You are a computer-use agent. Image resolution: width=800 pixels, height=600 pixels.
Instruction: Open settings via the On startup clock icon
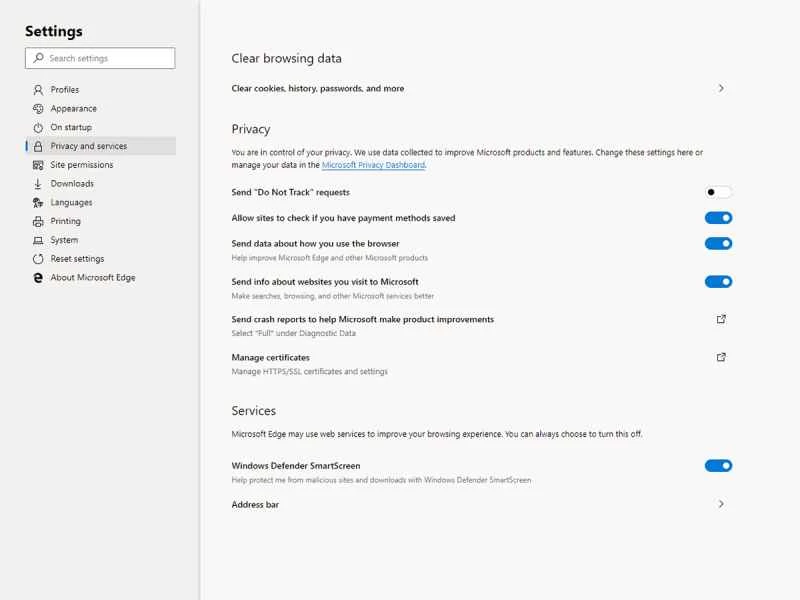click(38, 127)
